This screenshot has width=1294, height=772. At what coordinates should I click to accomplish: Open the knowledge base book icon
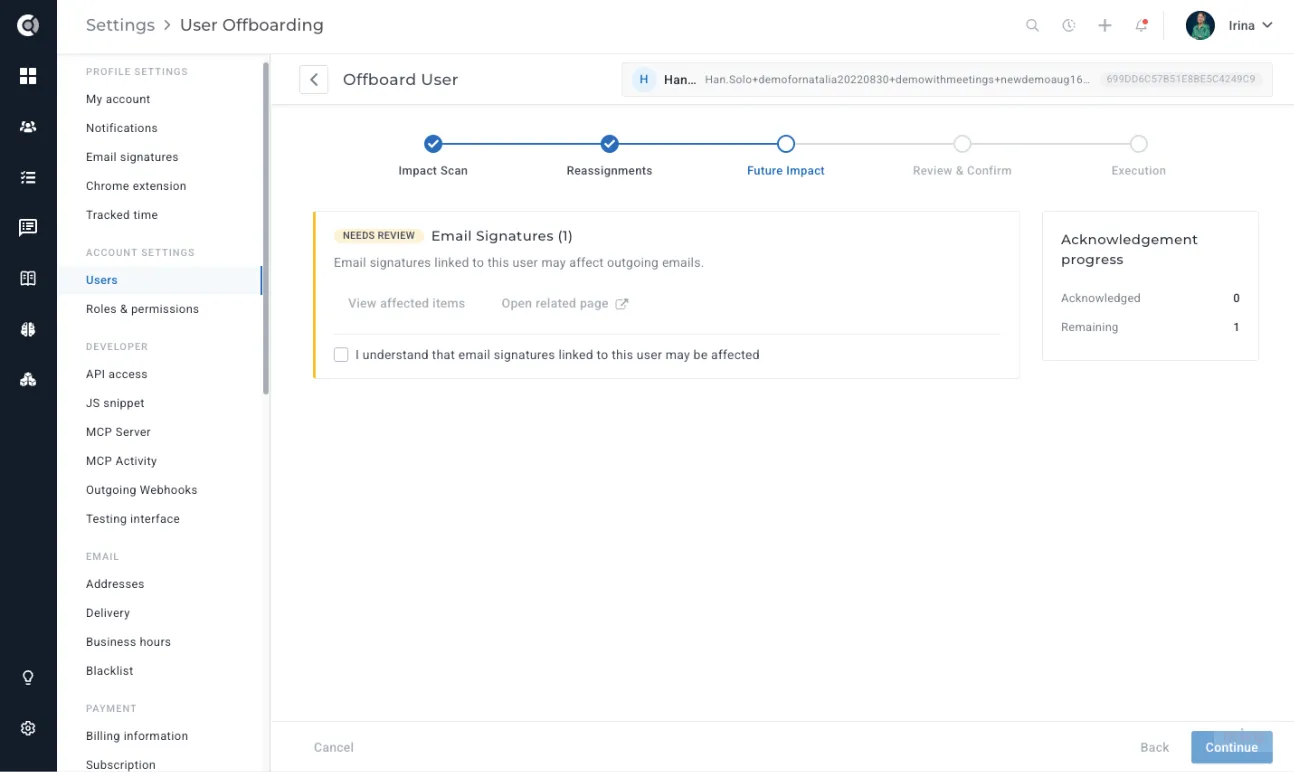click(28, 279)
